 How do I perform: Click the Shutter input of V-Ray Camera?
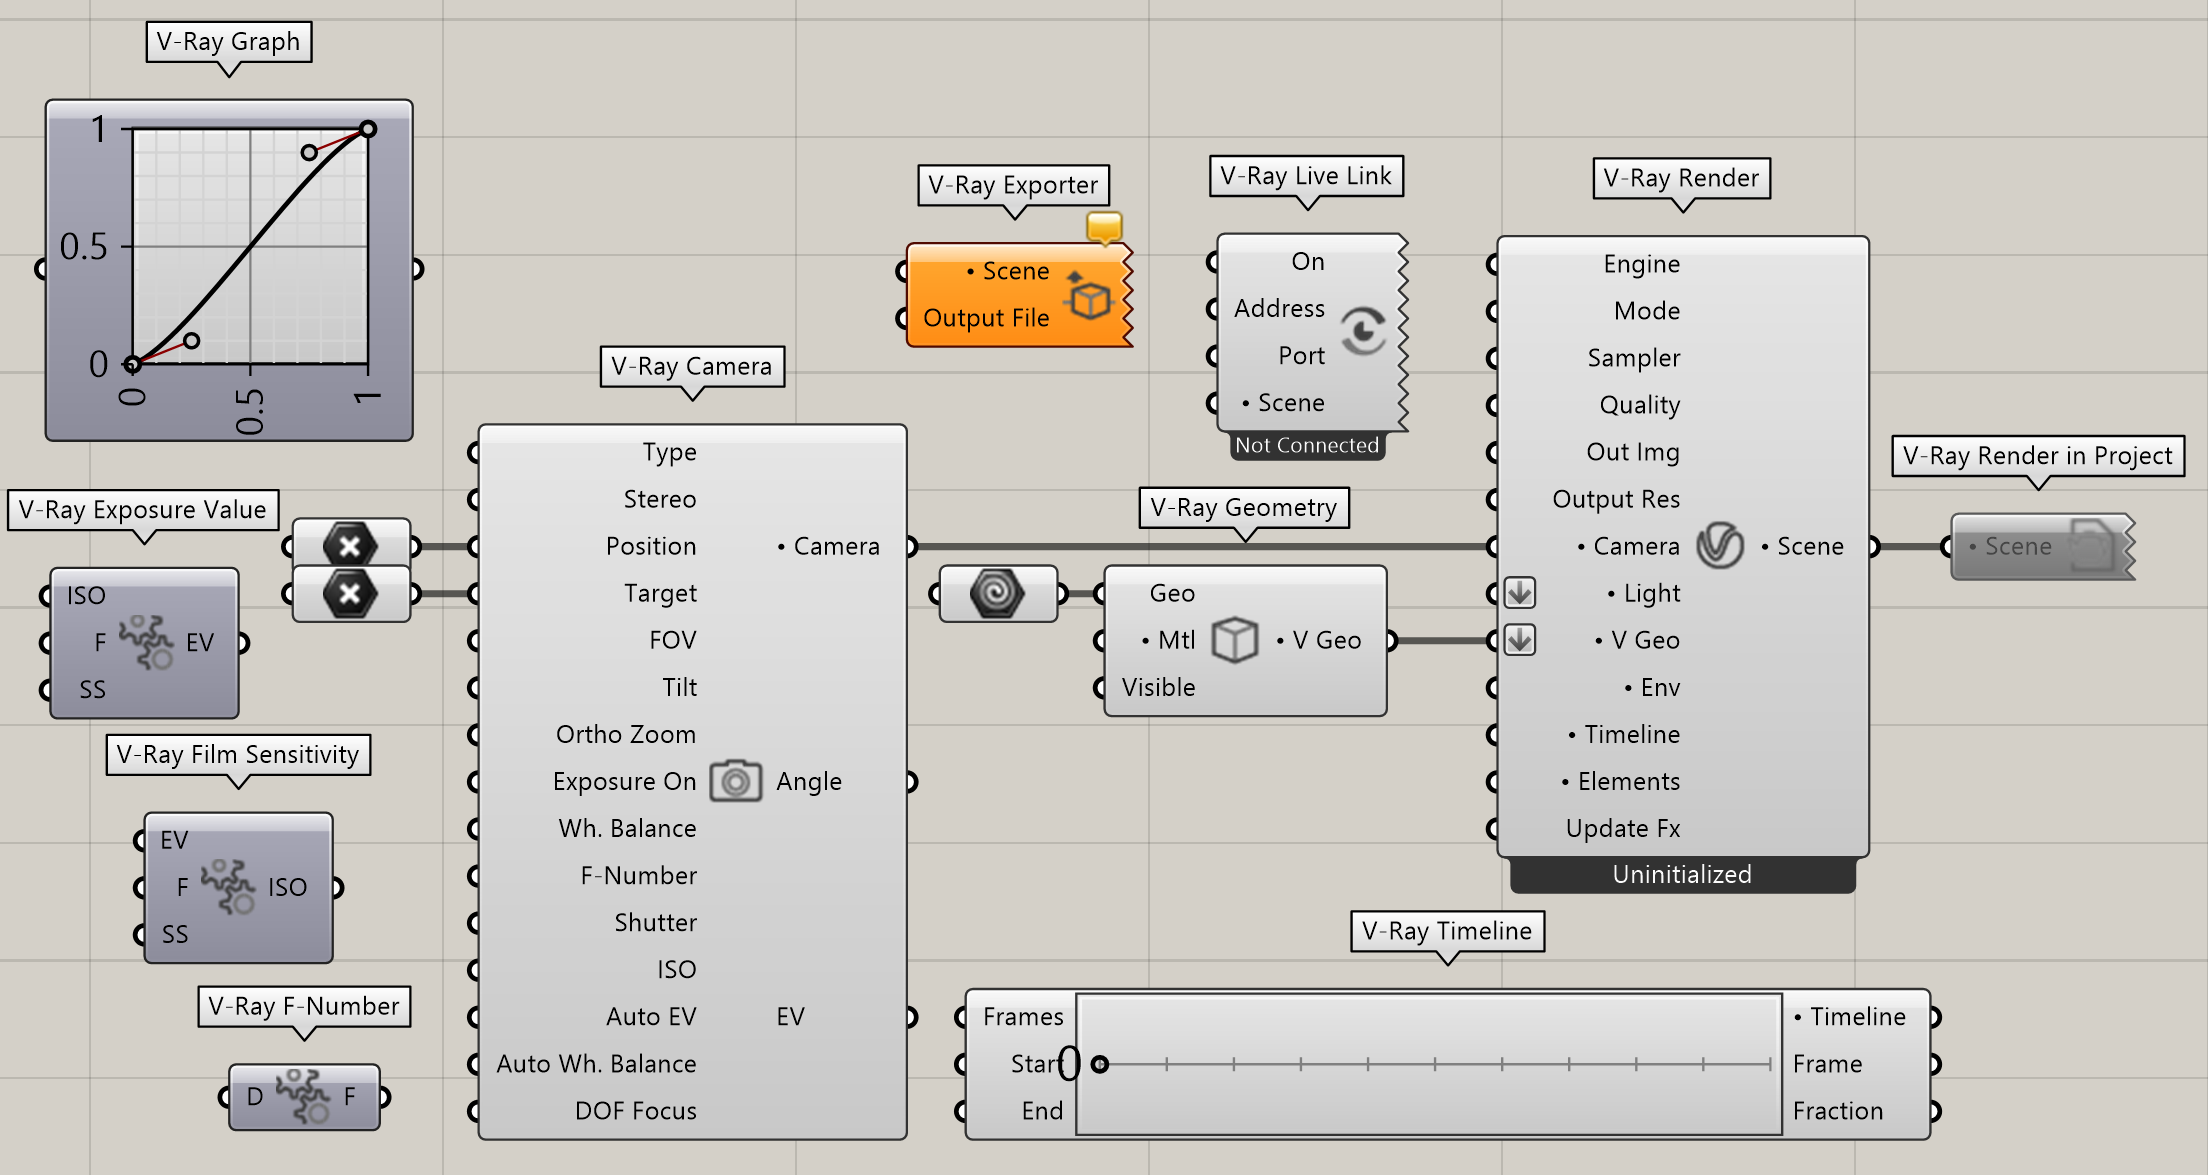coord(656,922)
